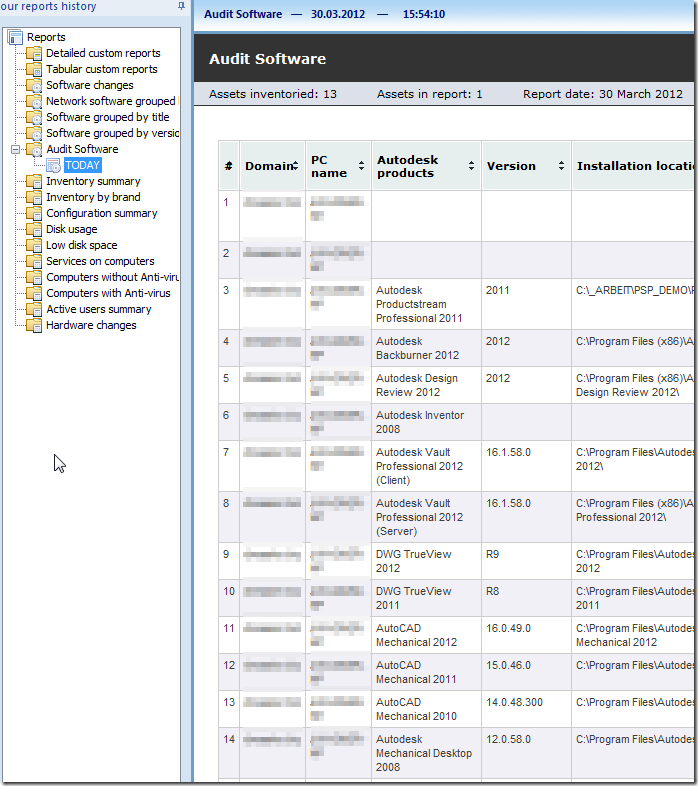The height and width of the screenshot is (786, 698).
Task: Click the Disk usage folder icon
Action: point(34,230)
